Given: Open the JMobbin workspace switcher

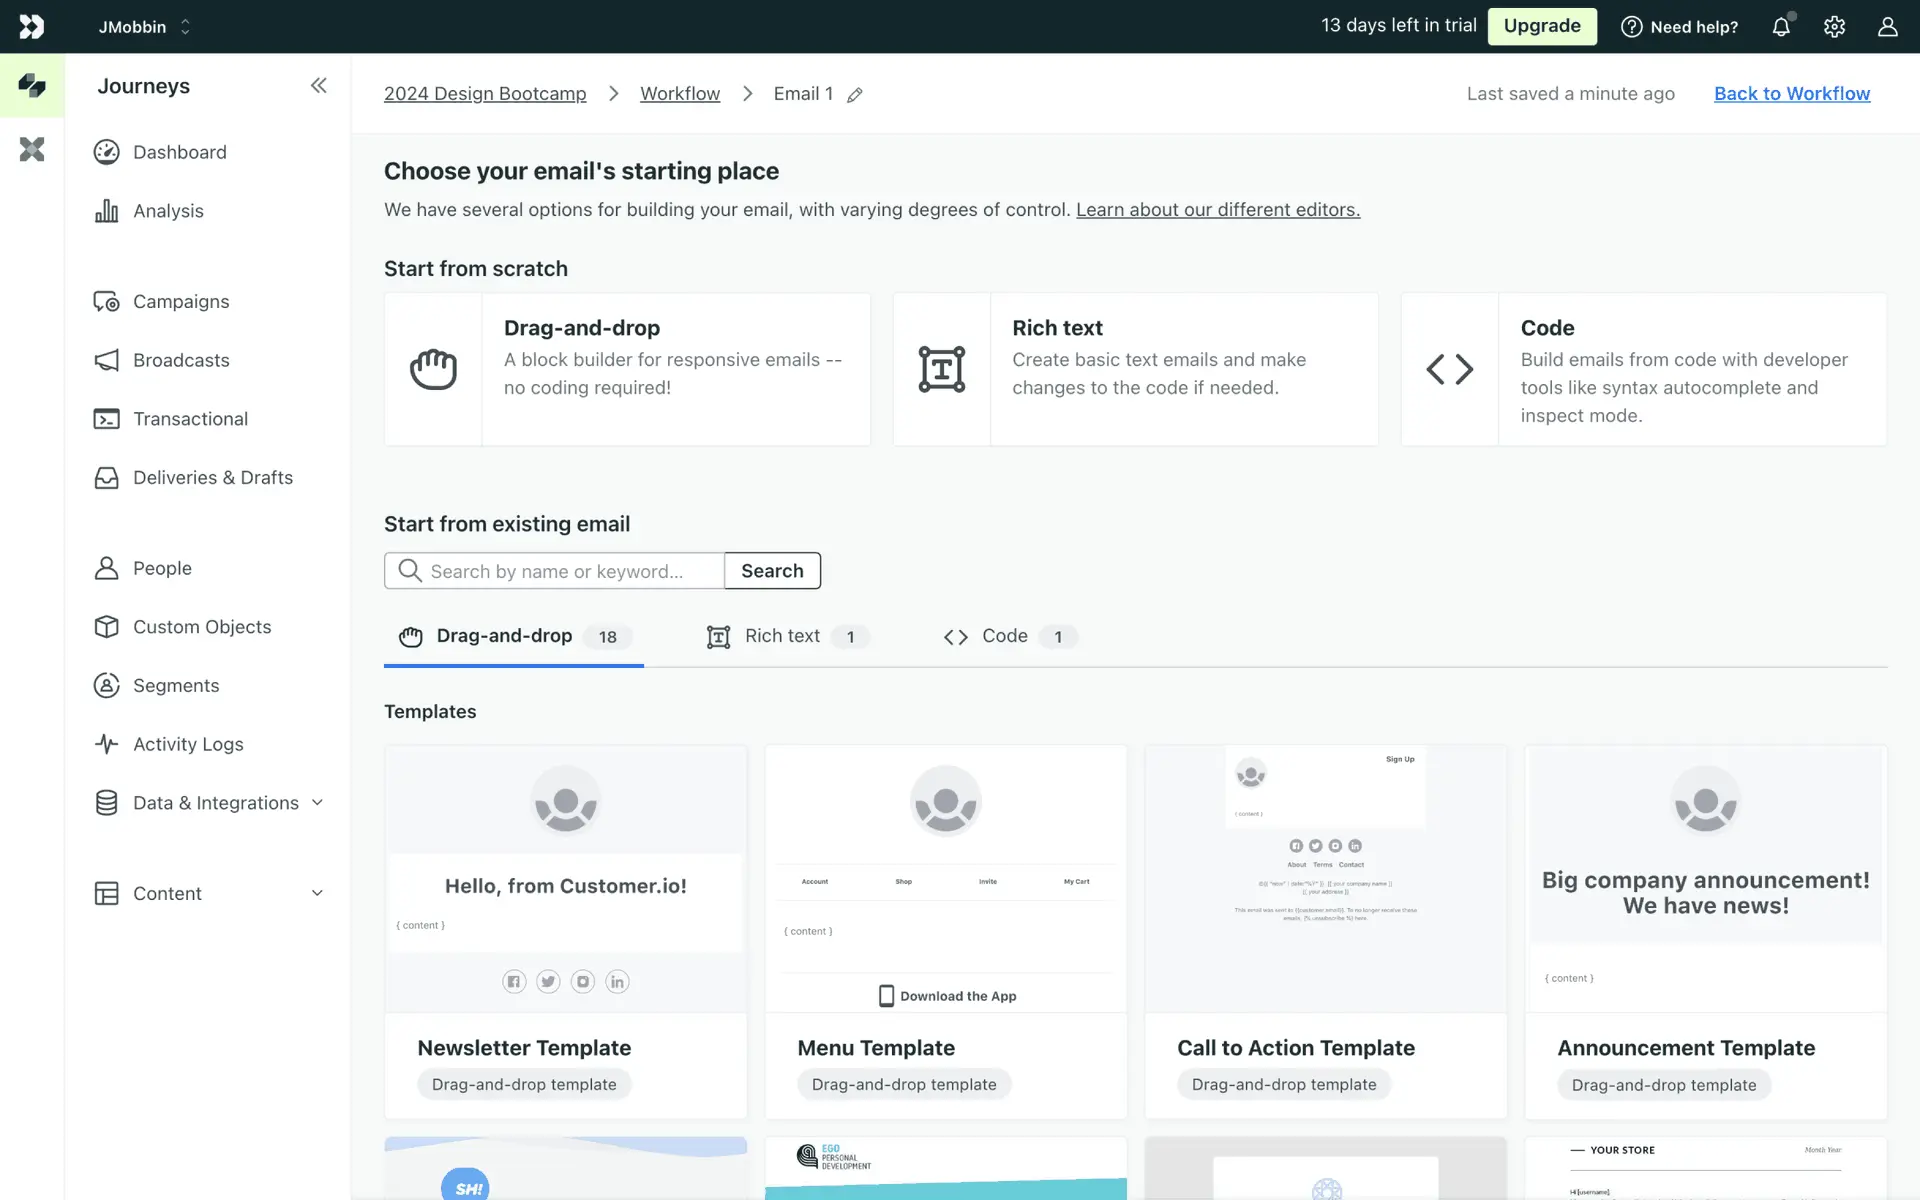Looking at the screenshot, I should click(144, 27).
